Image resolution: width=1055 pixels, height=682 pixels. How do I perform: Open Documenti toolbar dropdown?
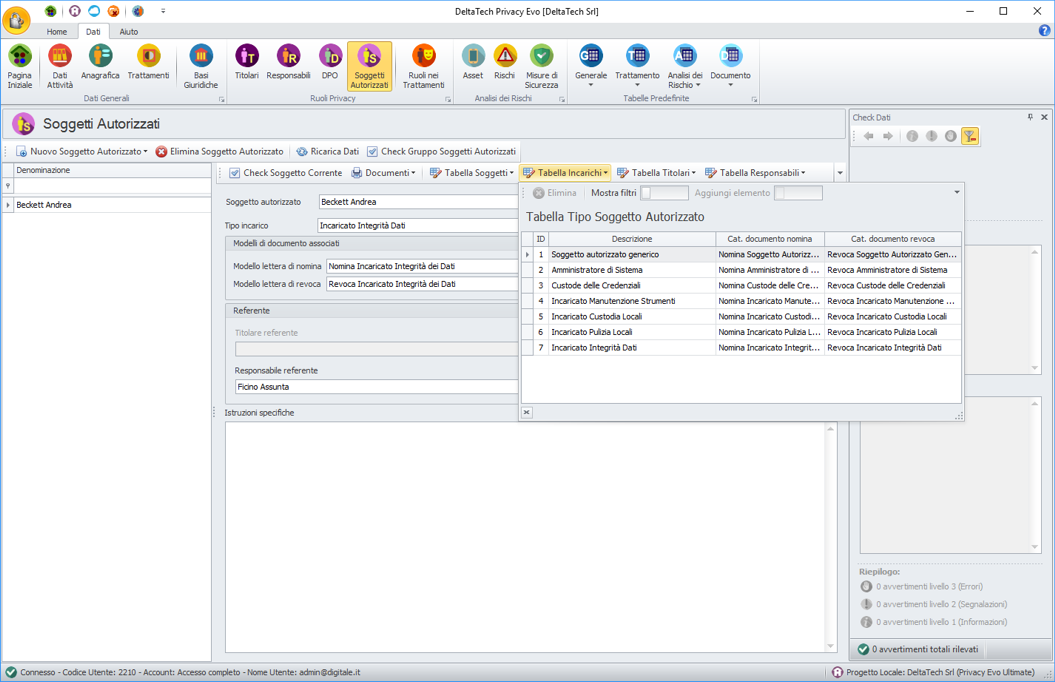(384, 173)
